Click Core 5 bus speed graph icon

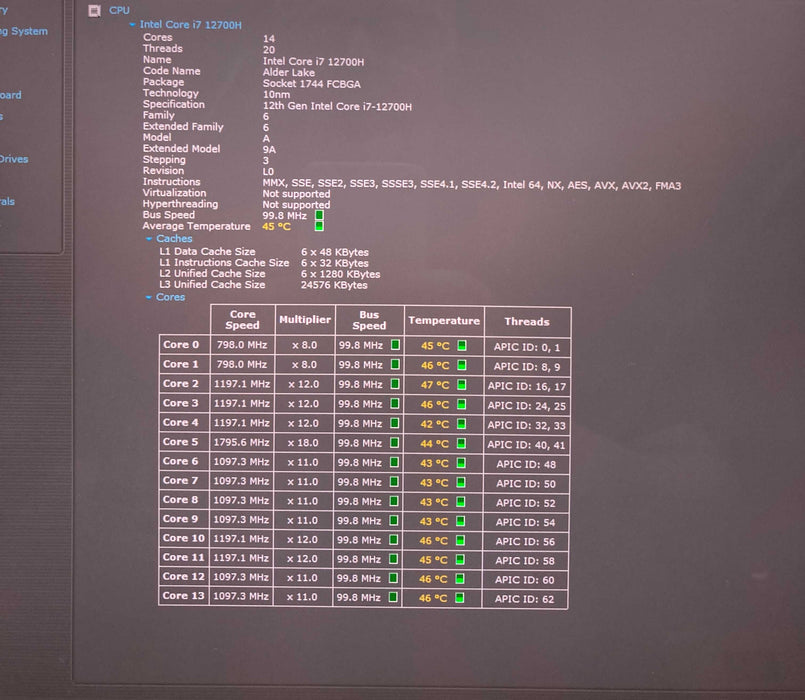[x=395, y=443]
